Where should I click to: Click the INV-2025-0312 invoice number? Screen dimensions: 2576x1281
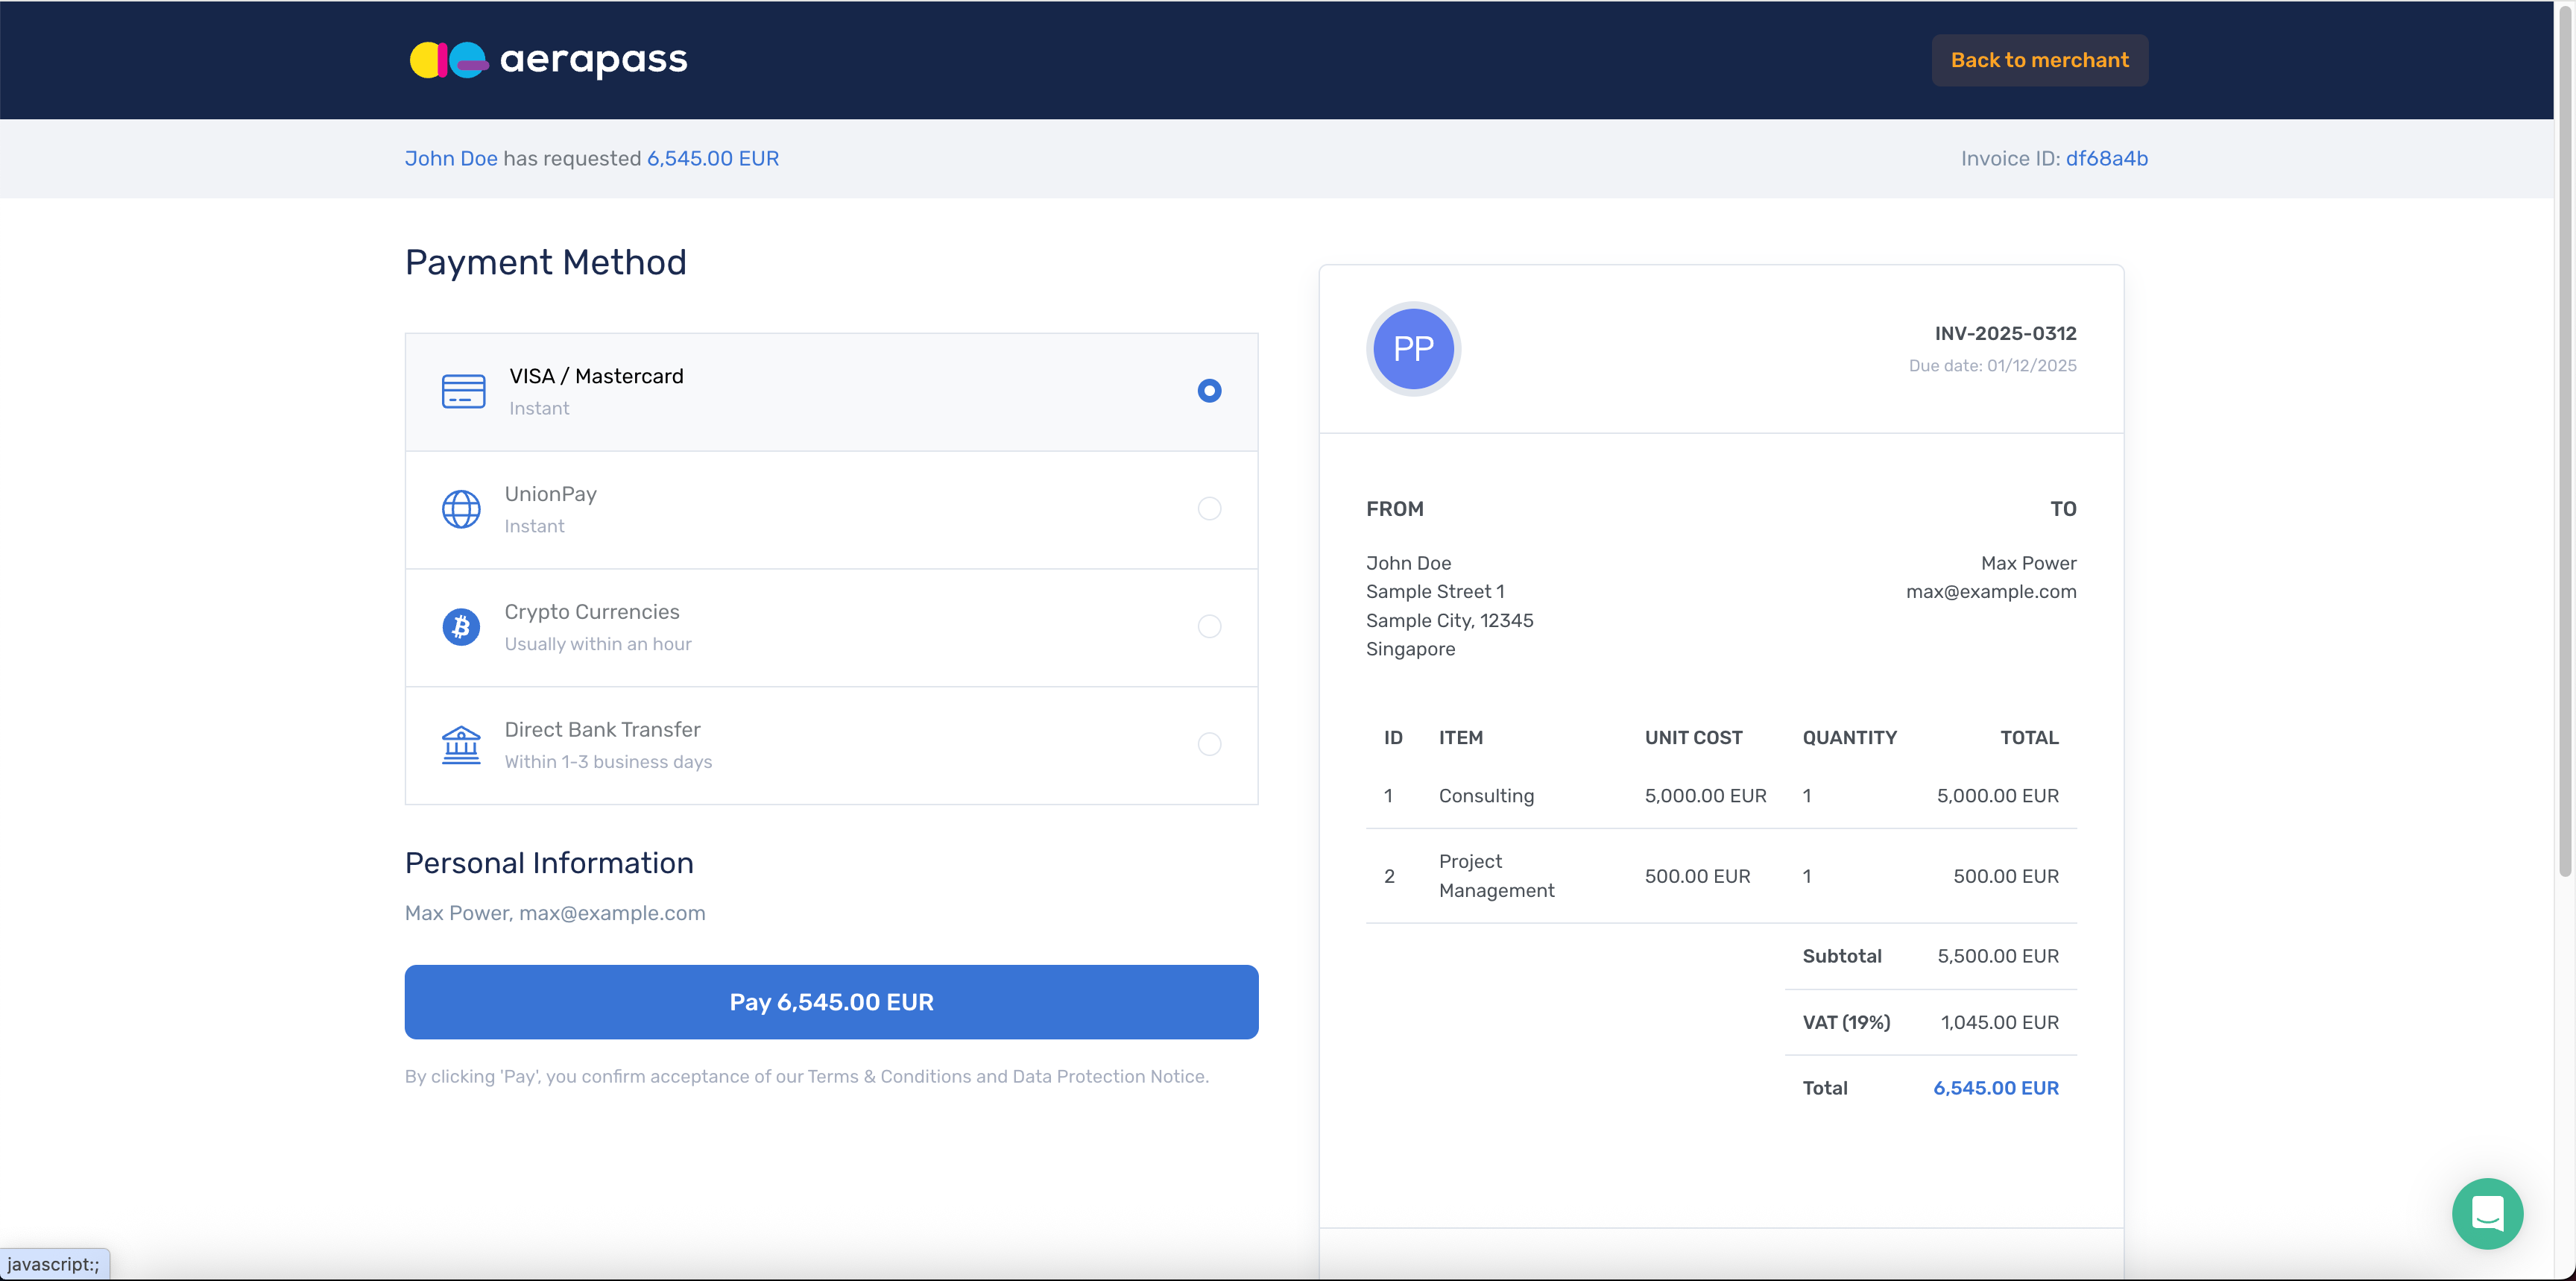[2005, 333]
